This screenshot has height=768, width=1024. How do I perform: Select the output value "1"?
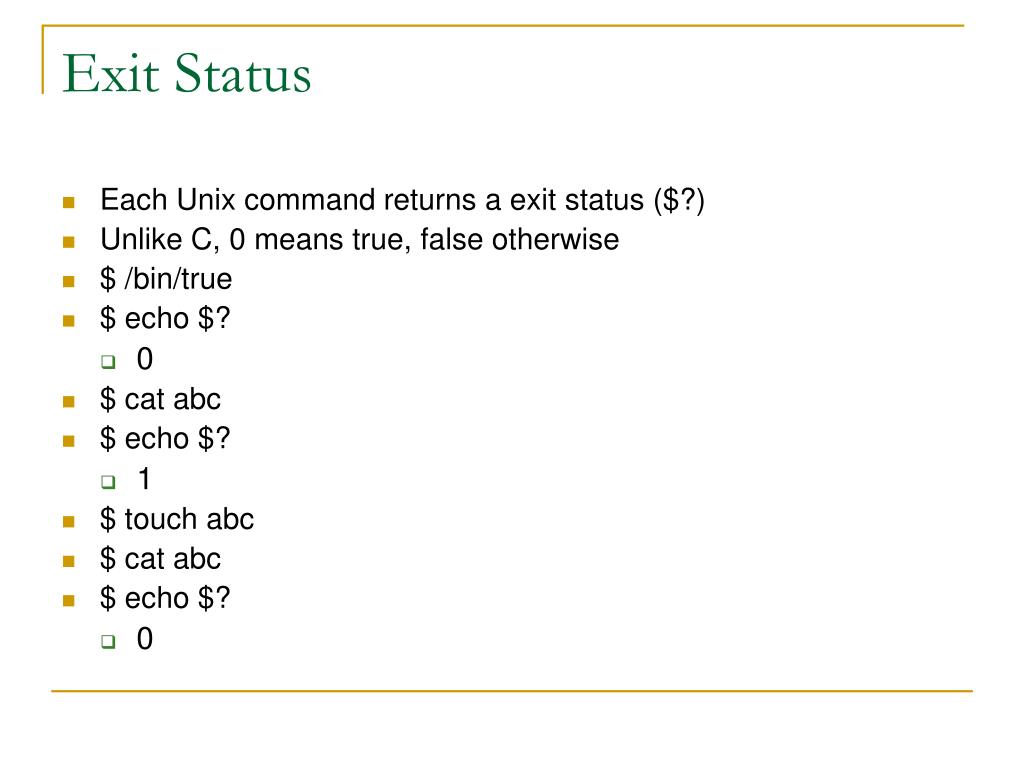pyautogui.click(x=145, y=479)
